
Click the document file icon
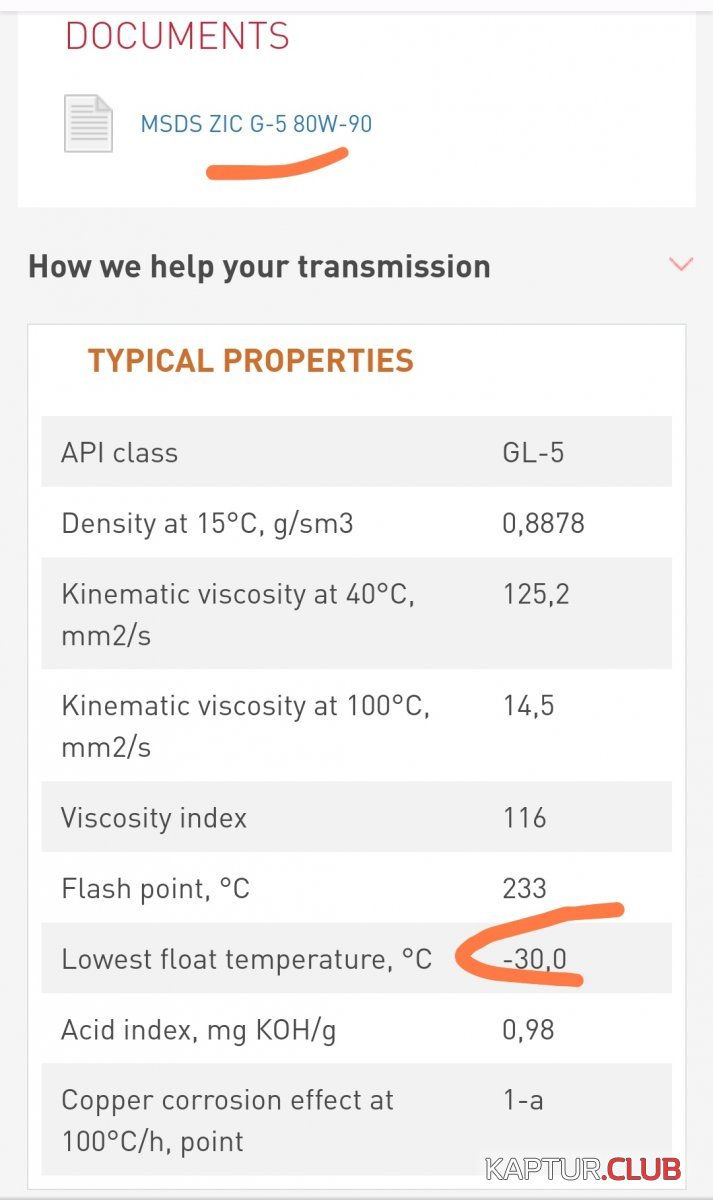(88, 124)
